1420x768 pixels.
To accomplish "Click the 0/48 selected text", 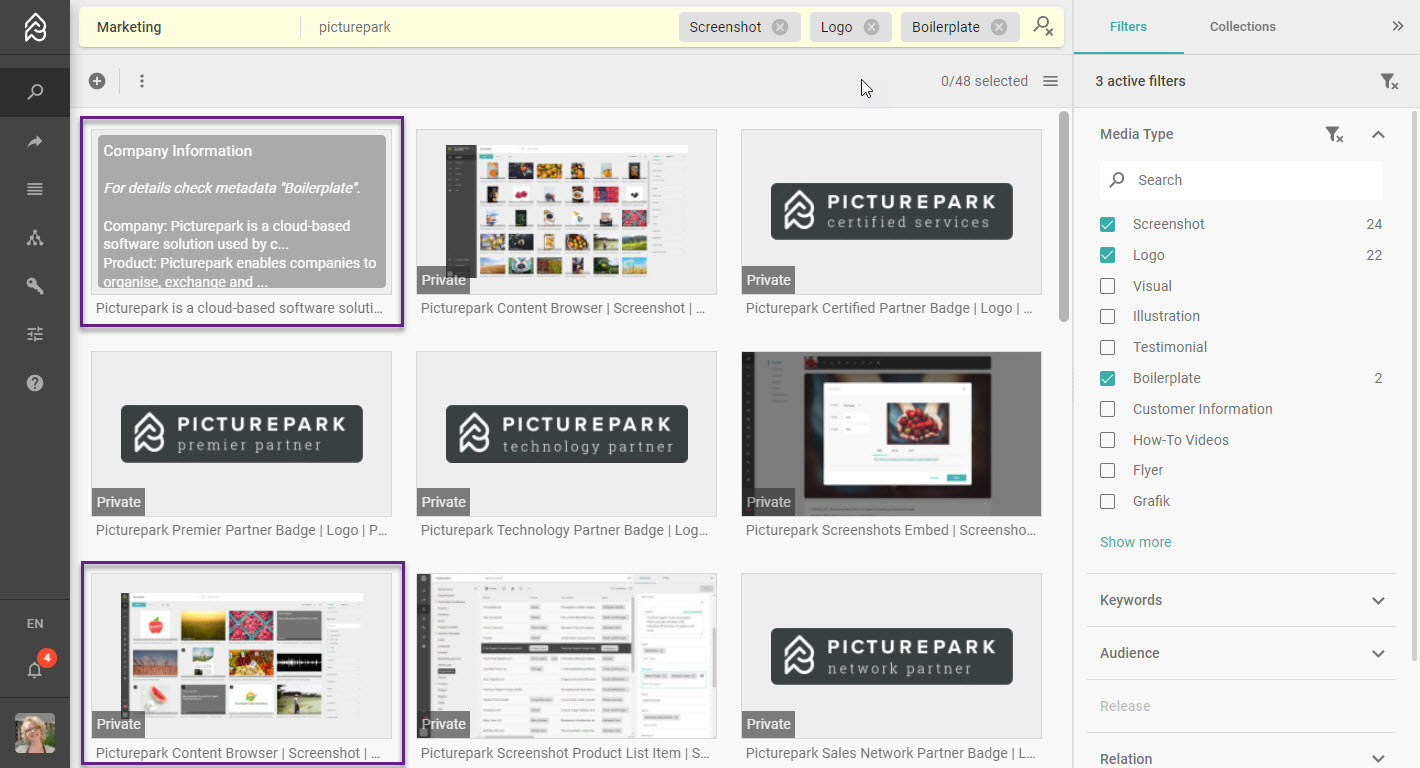I will [984, 81].
